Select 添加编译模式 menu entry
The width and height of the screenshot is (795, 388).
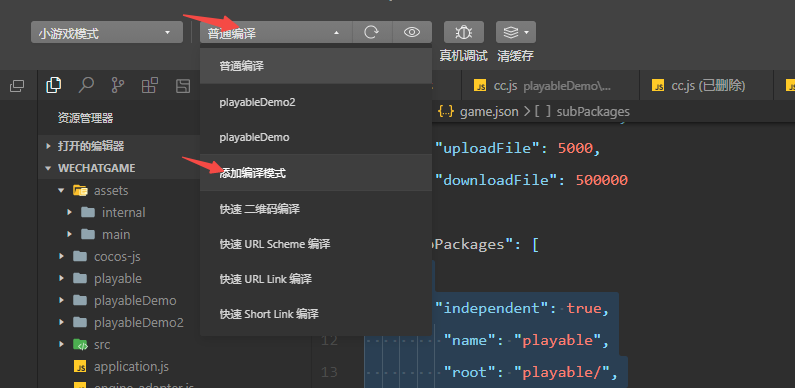tap(316, 173)
